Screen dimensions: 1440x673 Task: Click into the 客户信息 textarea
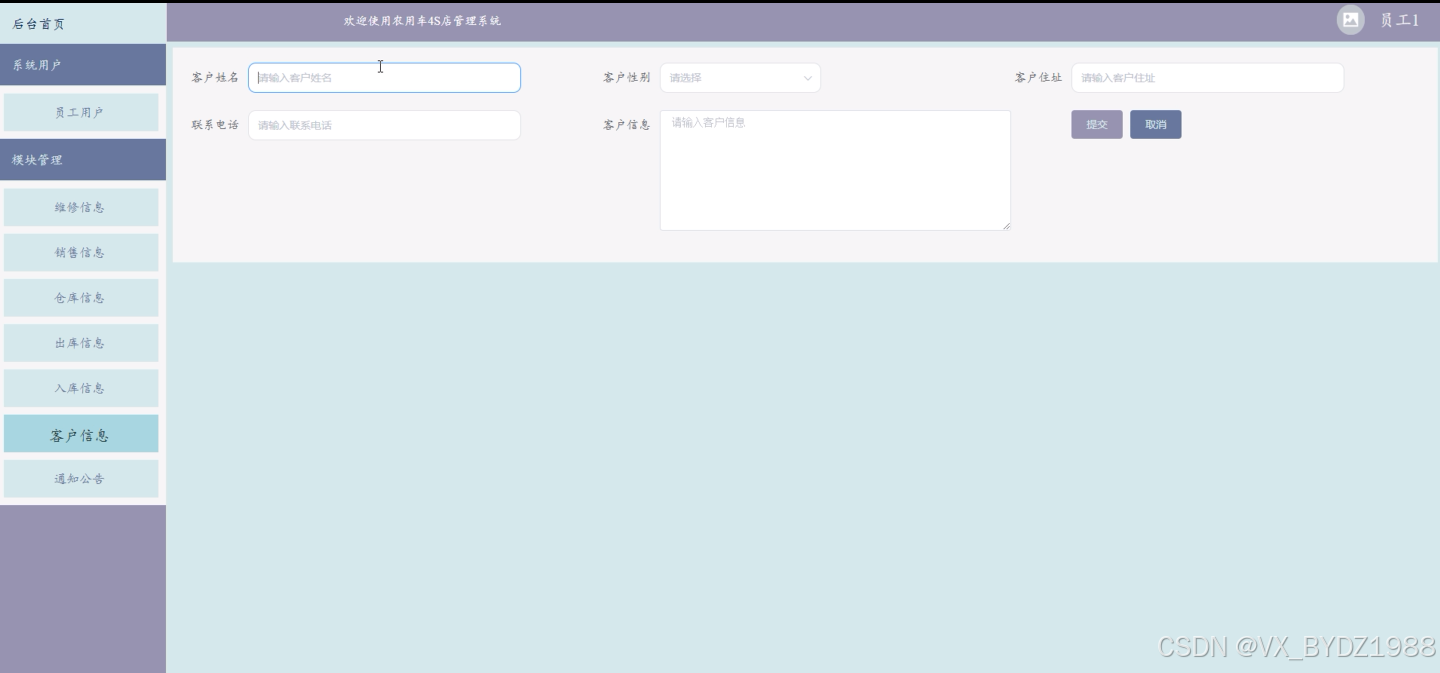pos(835,170)
